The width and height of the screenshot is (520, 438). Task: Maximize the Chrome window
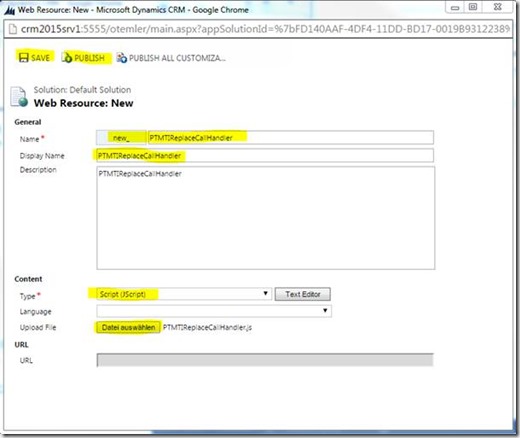click(473, 7)
